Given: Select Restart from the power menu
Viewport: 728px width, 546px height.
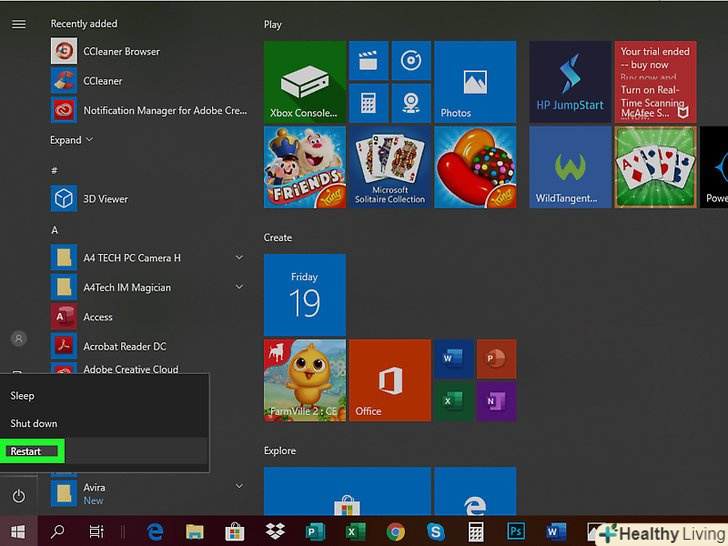Looking at the screenshot, I should tap(27, 452).
